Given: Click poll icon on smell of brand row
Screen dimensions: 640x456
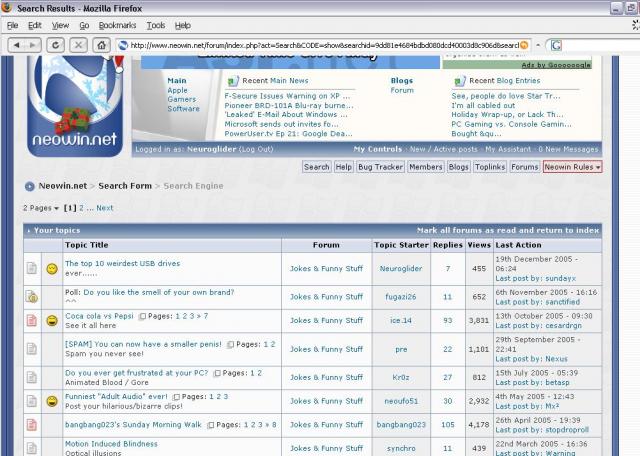Looking at the screenshot, I should tap(32, 296).
